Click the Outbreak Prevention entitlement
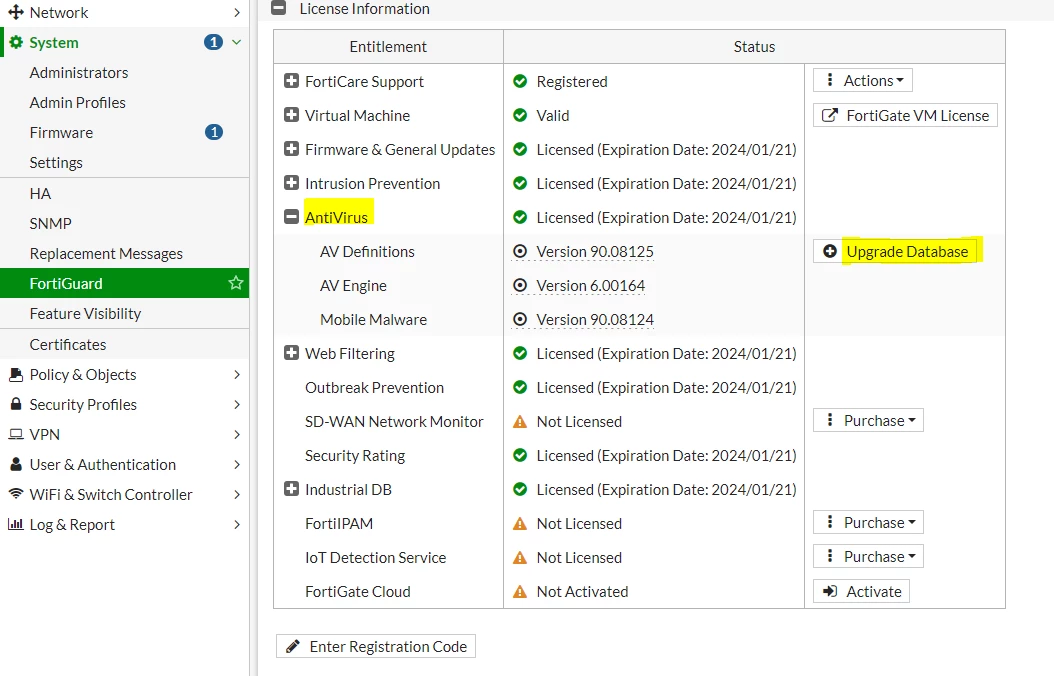The width and height of the screenshot is (1054, 676). point(374,388)
